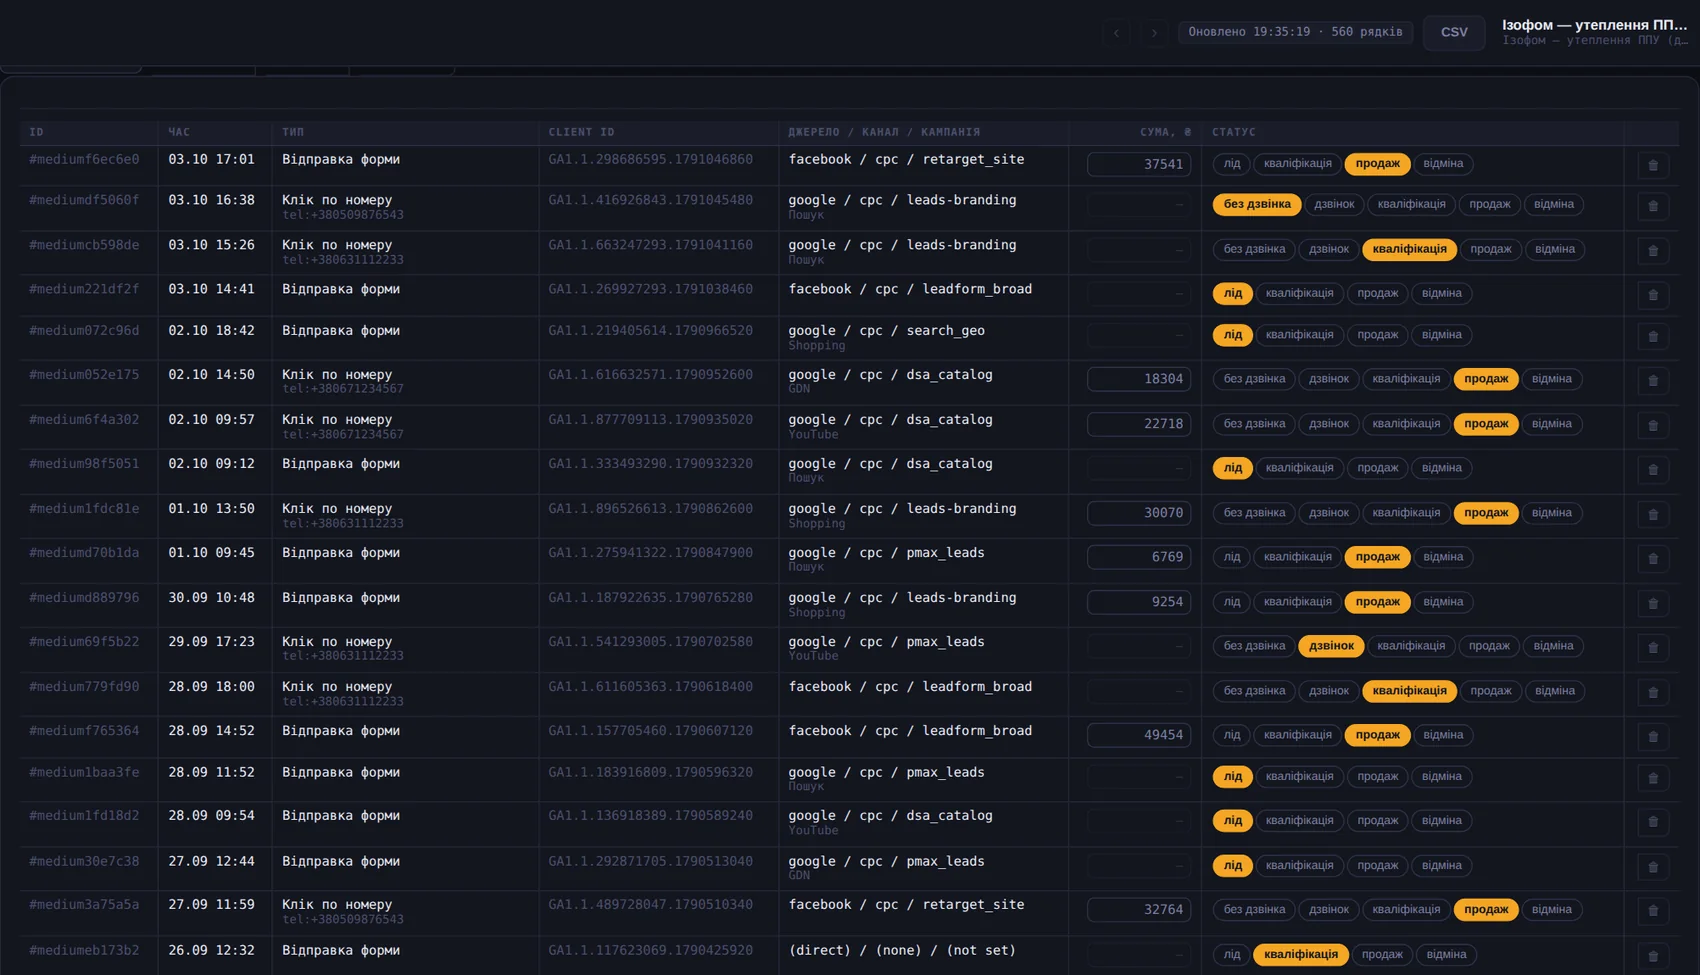The image size is (1700, 975).
Task: Set #medium69f5b22 status to без дзвінка
Action: 1254,646
